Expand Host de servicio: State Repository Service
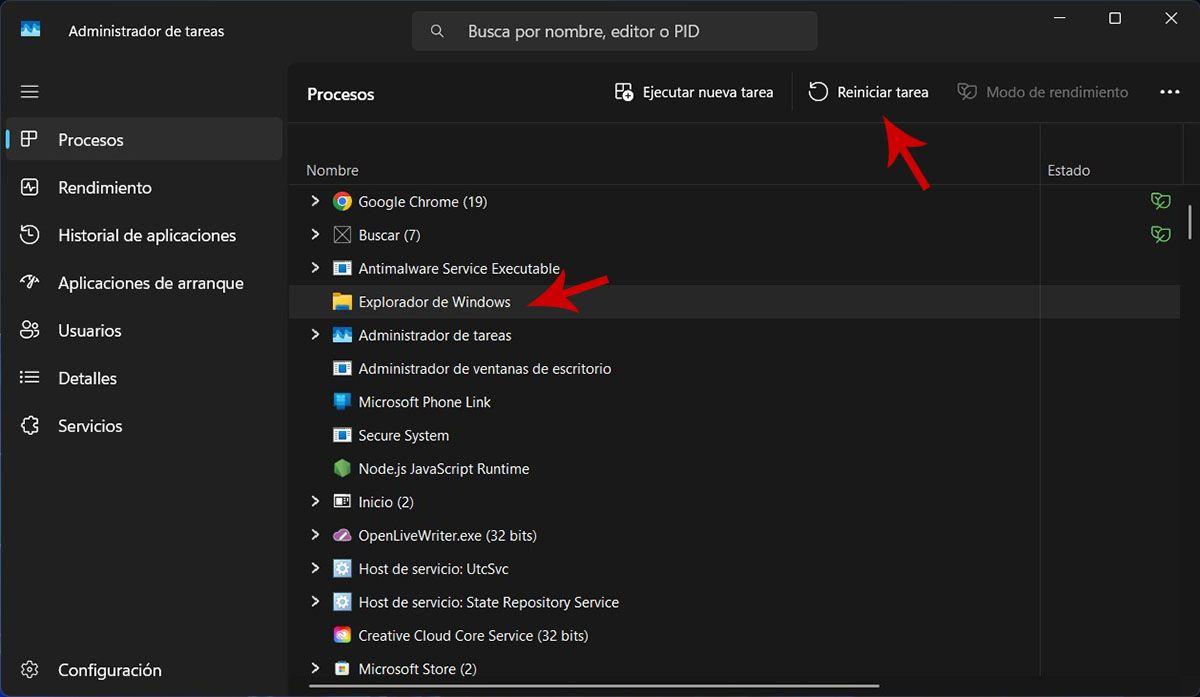Screen dimensions: 1200x697 click(315, 602)
